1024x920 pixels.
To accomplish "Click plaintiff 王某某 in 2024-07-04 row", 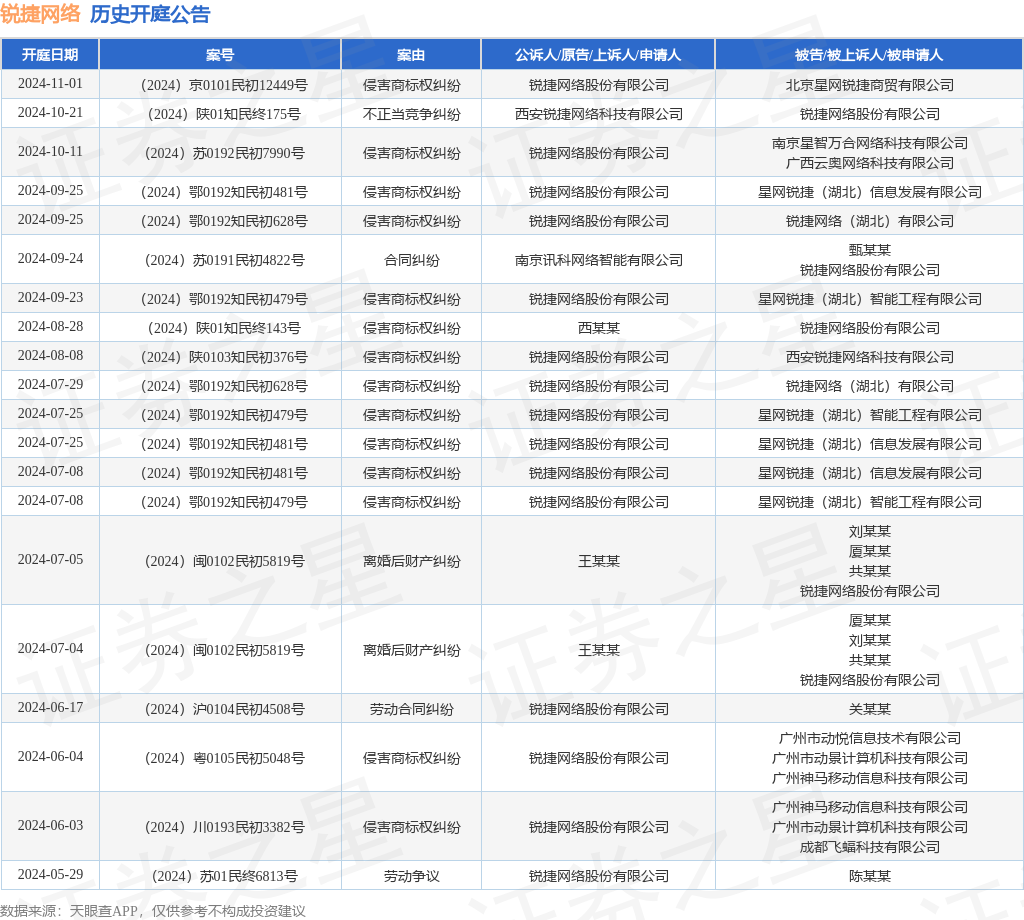I will (x=599, y=650).
